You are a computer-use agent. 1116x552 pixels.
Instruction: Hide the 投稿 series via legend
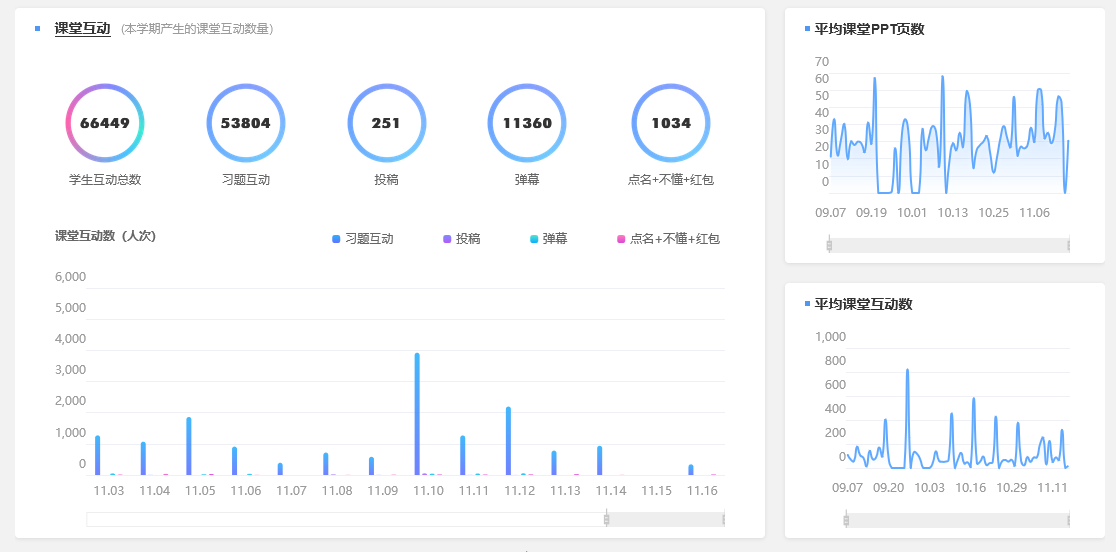pos(461,239)
